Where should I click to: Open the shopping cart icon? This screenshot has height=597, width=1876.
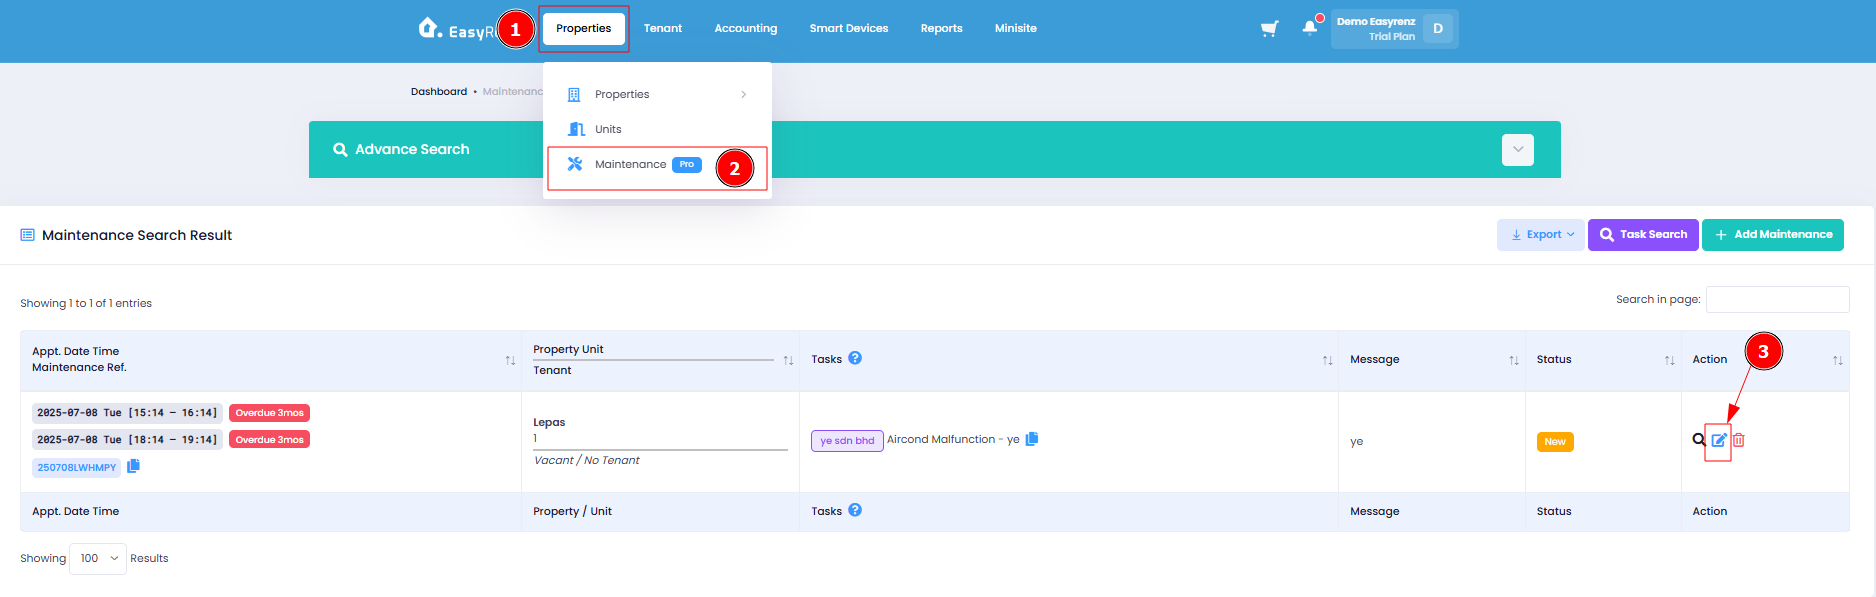click(x=1270, y=29)
